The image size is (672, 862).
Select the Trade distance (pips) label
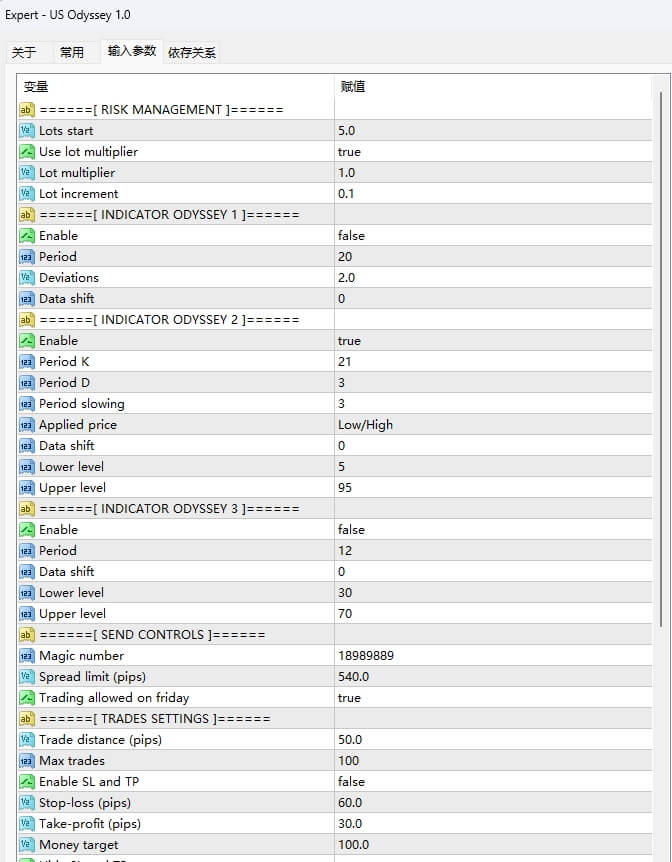[100, 739]
